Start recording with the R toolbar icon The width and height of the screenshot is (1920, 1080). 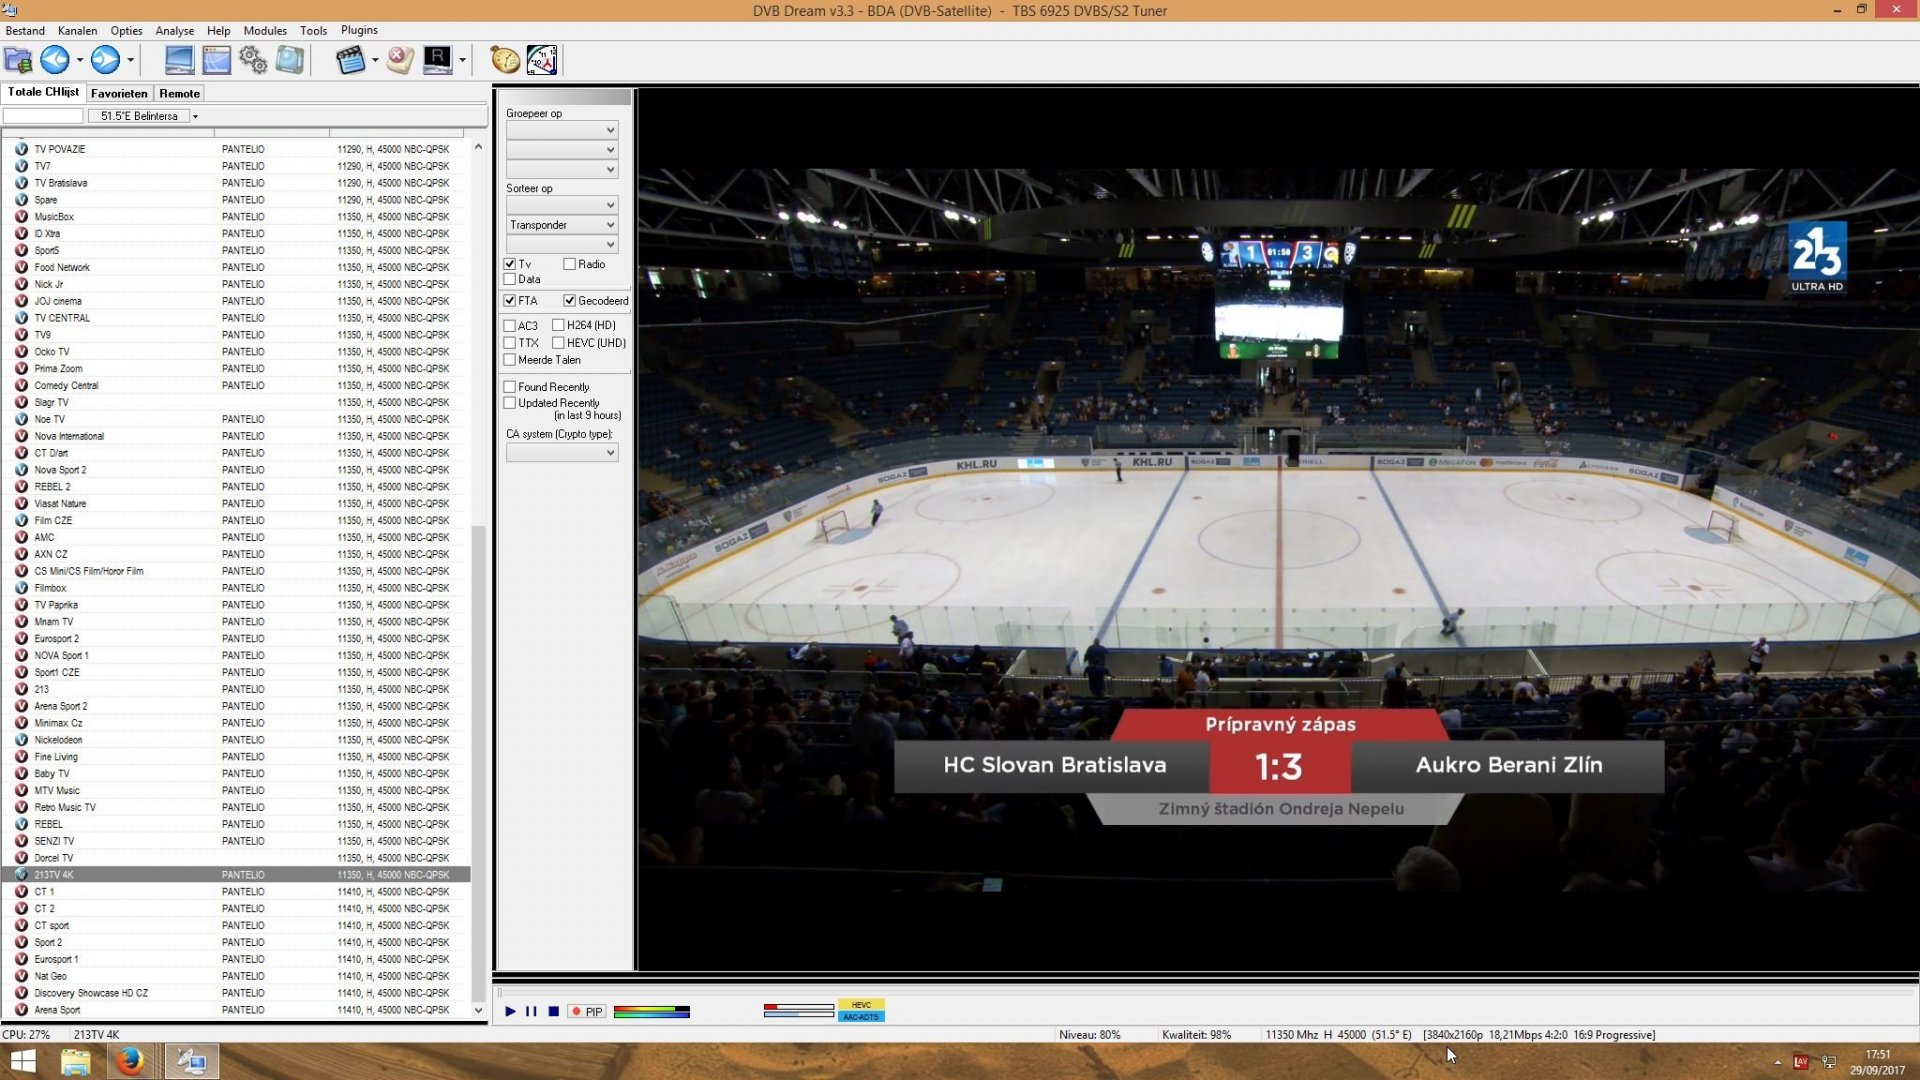[x=437, y=60]
